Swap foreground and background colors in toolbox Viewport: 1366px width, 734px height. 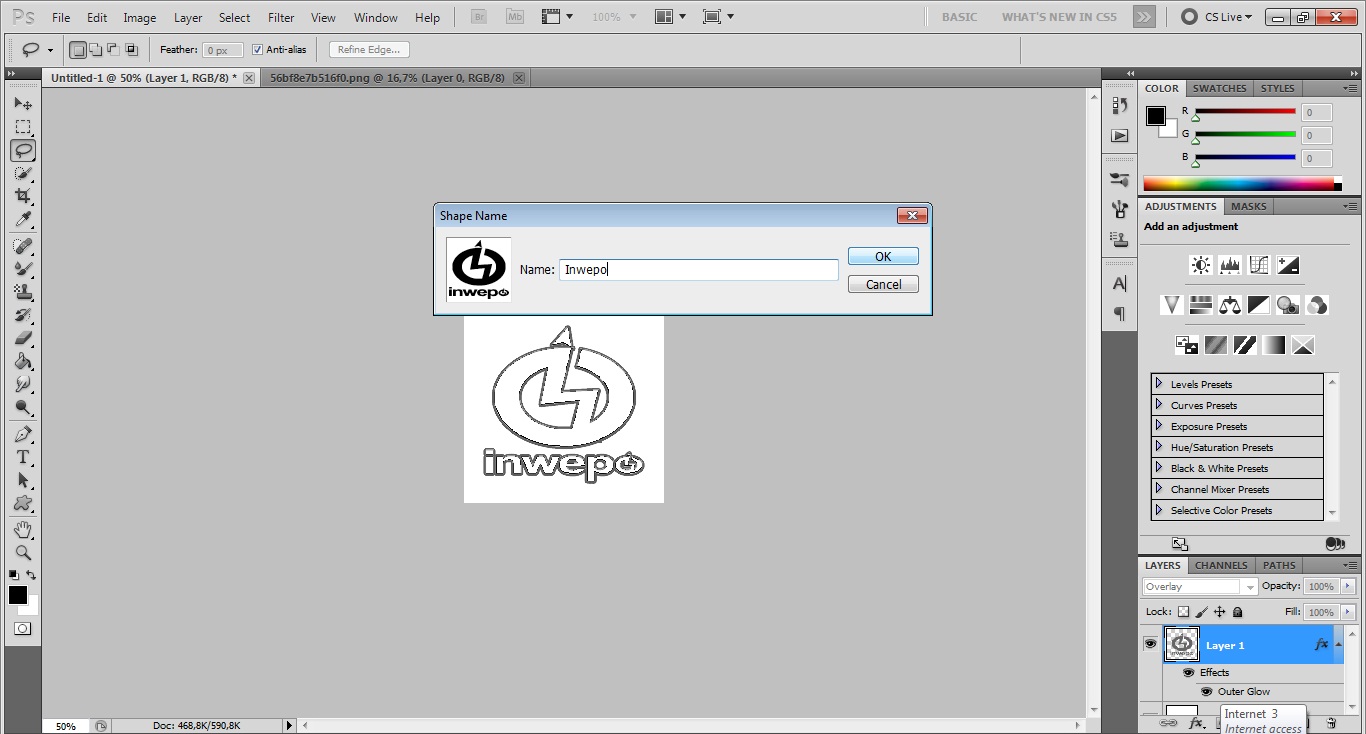(31, 575)
